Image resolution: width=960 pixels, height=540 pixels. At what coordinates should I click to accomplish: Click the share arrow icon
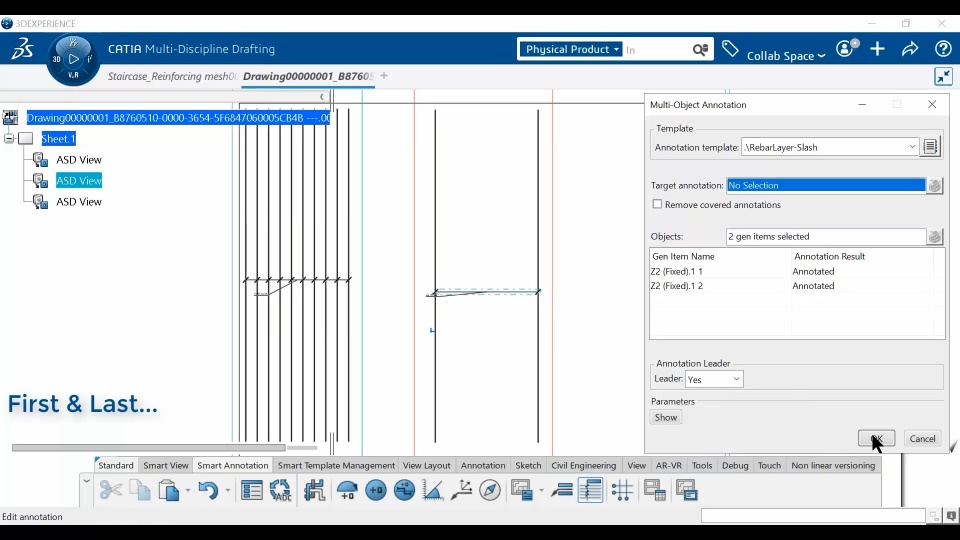[910, 49]
